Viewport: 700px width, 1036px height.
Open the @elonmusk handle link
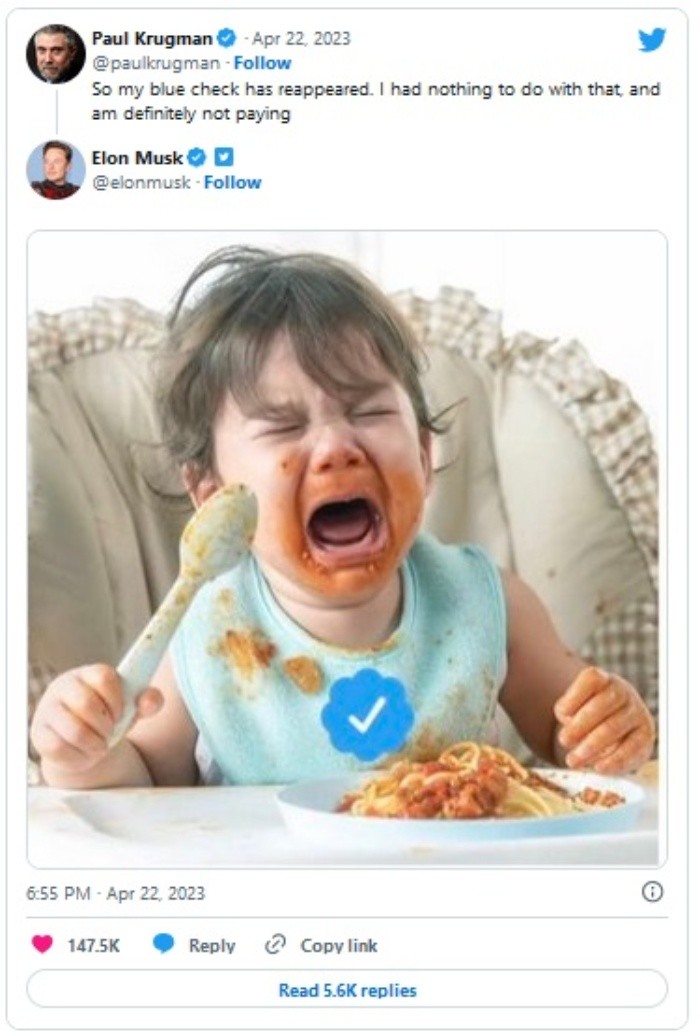point(141,182)
